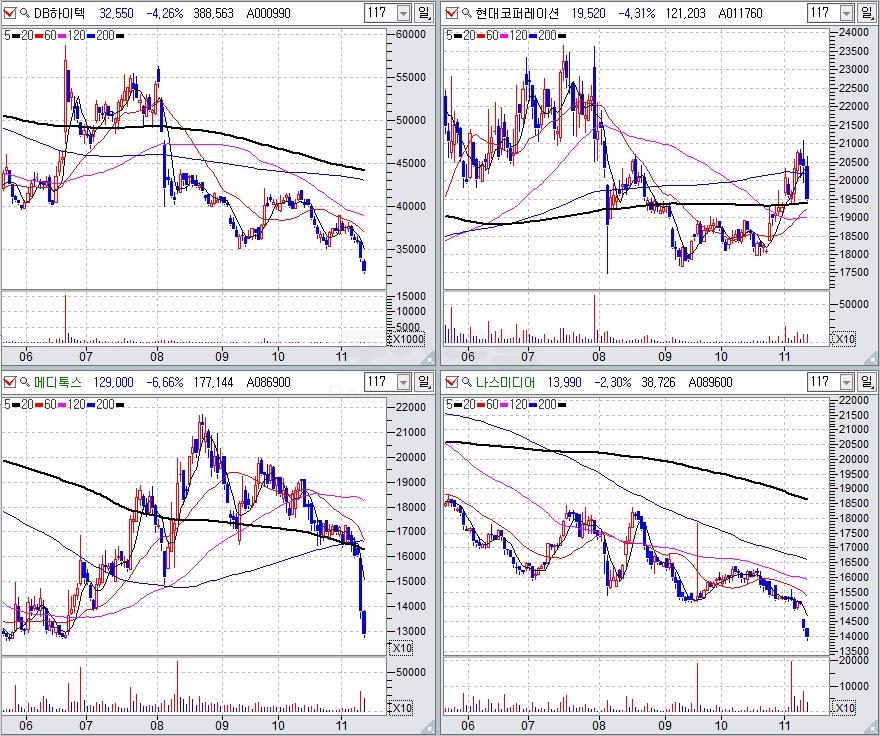Toggle the 메디톡스 chart checkbox
880x736 pixels.
(10, 382)
